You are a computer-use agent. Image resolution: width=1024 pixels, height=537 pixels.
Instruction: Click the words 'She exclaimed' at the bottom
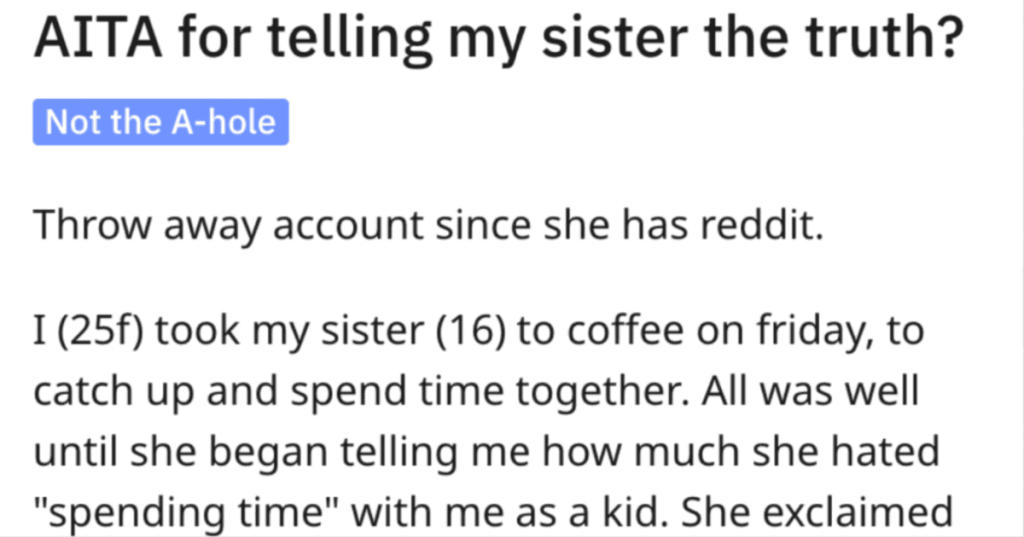pyautogui.click(x=817, y=512)
